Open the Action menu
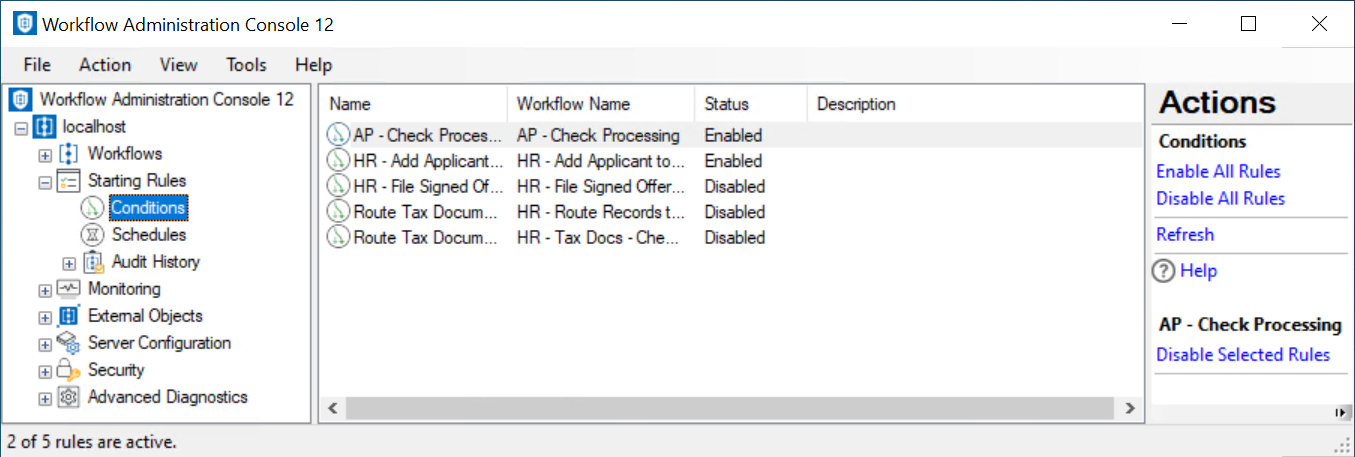Viewport: 1355px width, 457px height. point(105,65)
